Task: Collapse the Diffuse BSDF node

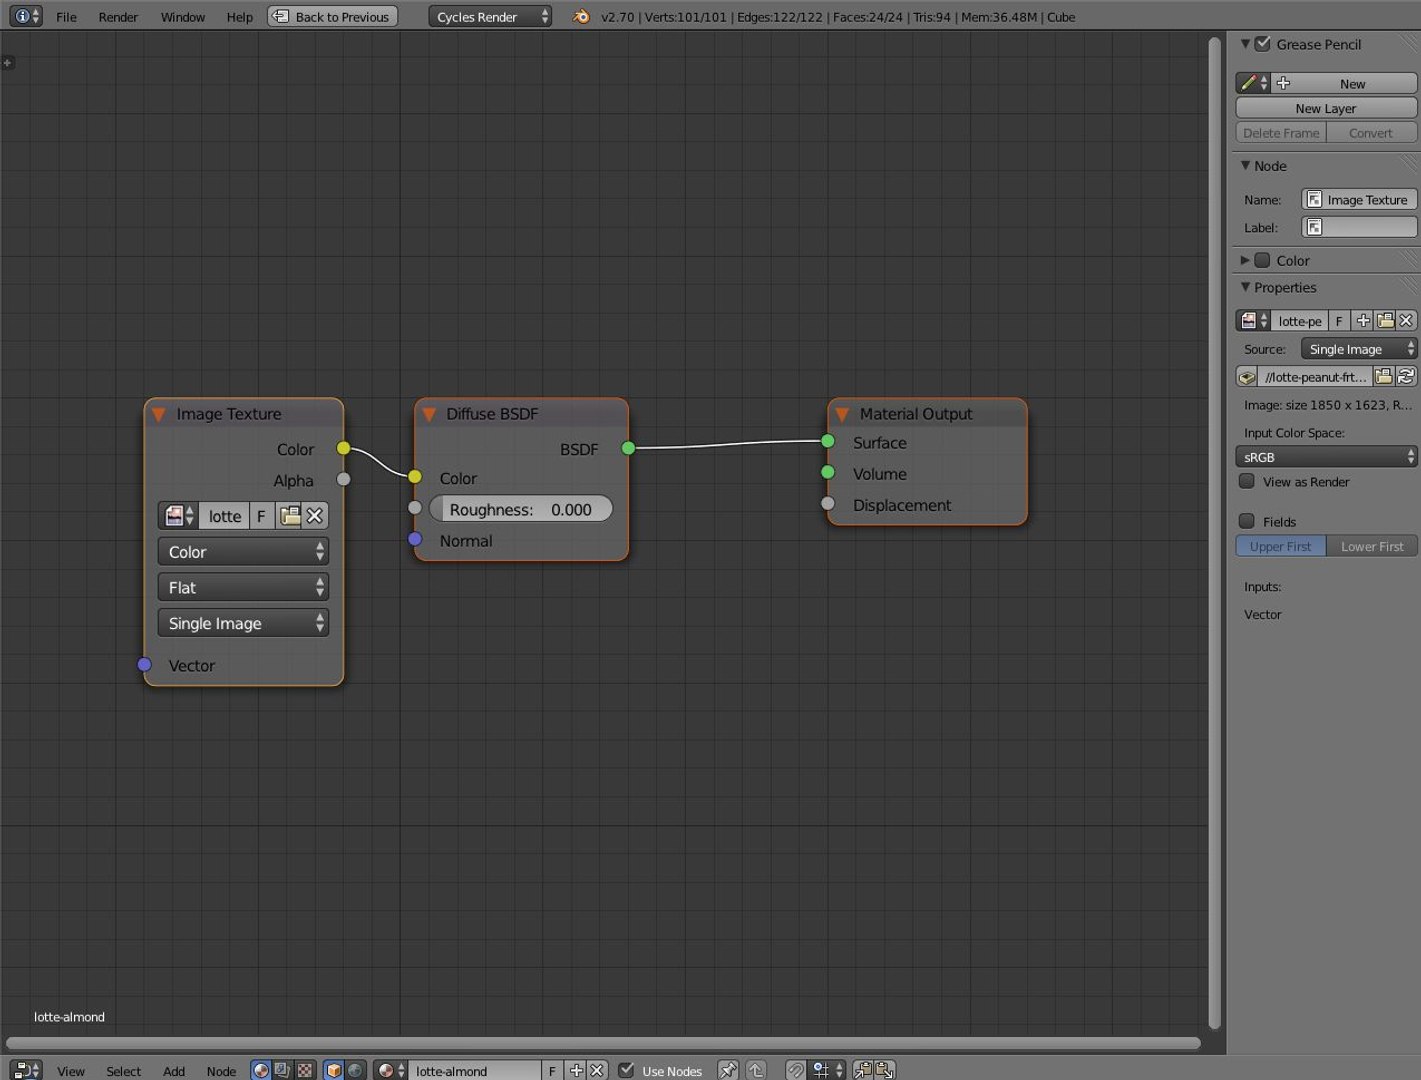Action: 429,414
